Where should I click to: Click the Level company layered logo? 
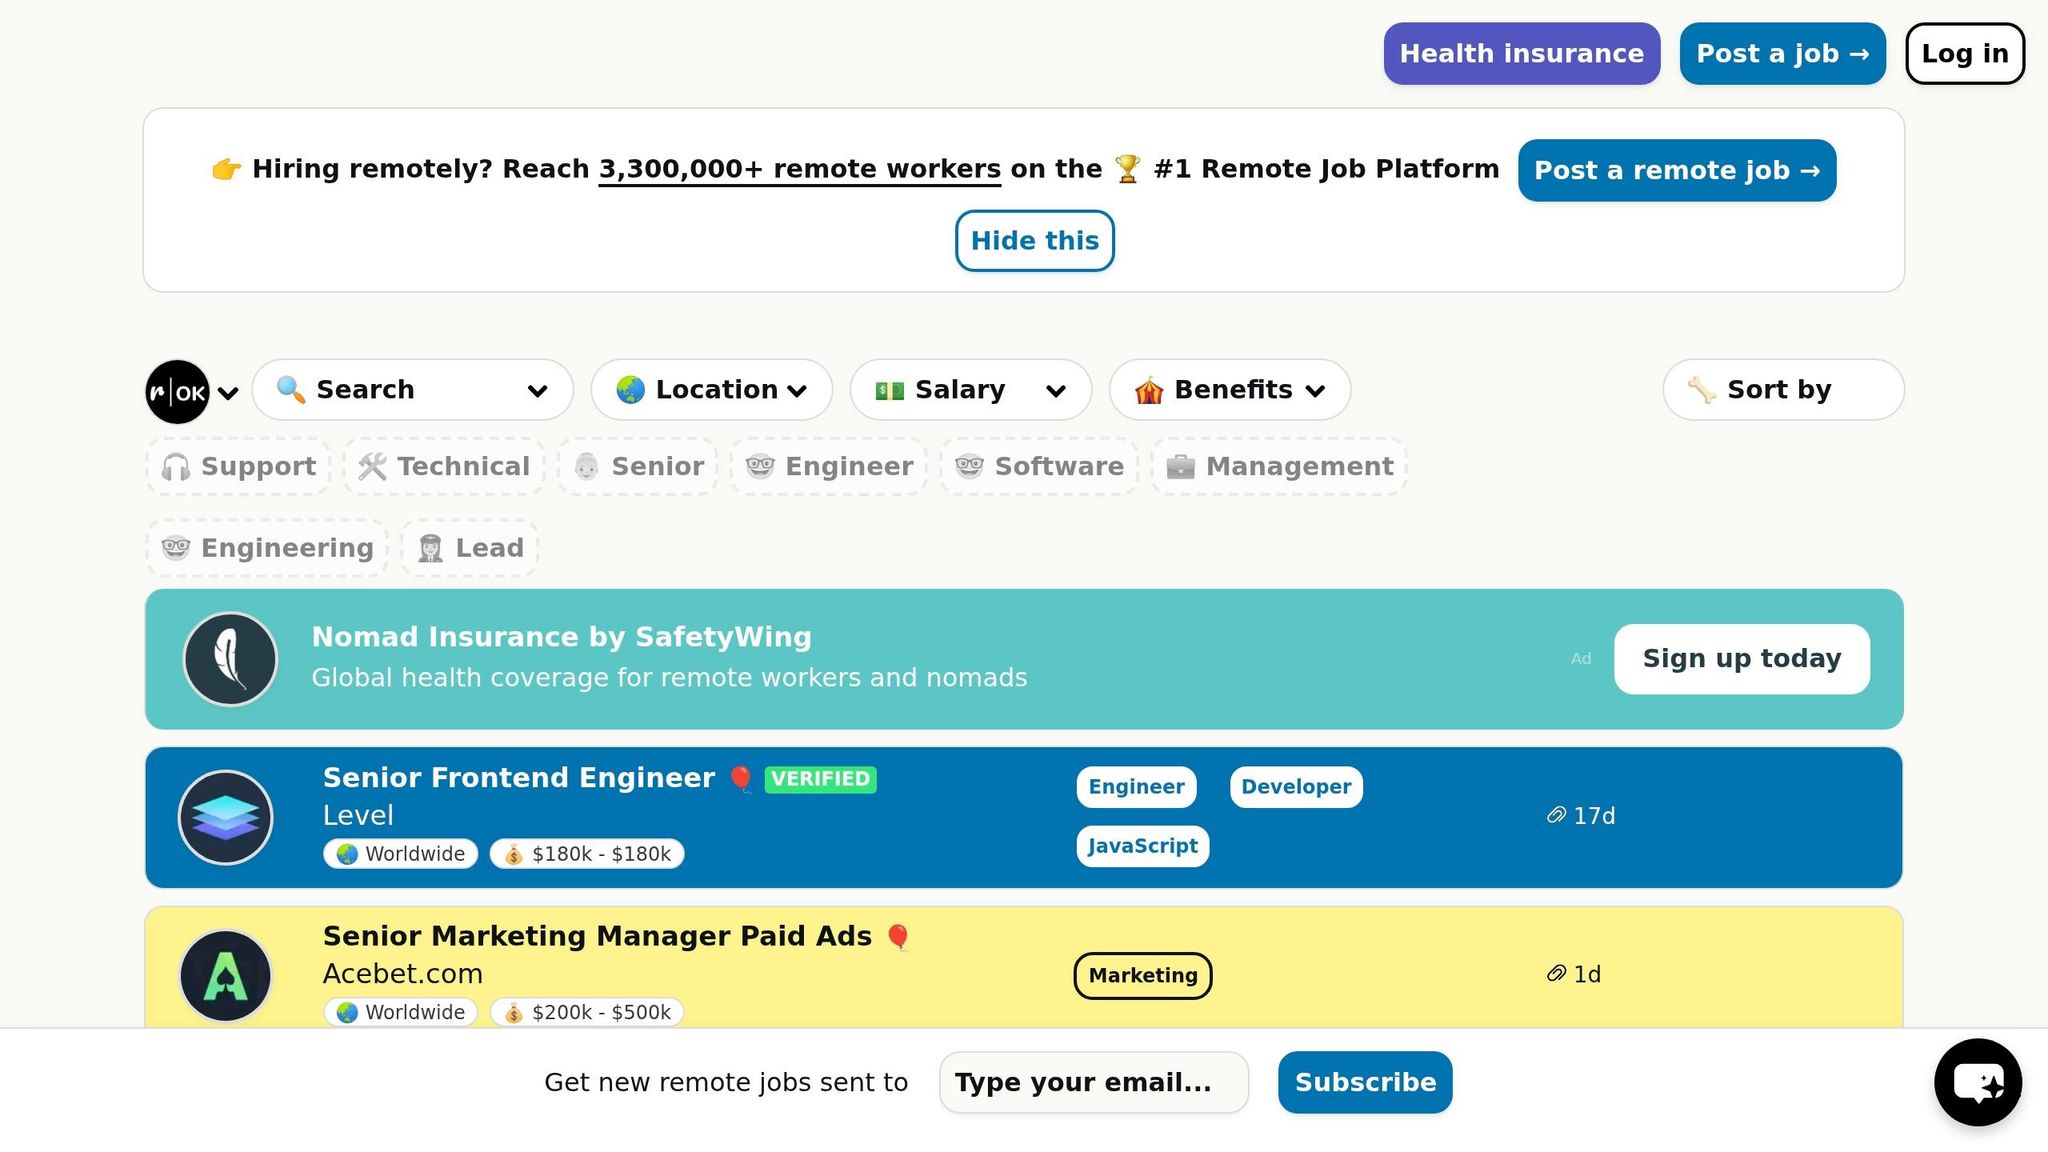226,817
